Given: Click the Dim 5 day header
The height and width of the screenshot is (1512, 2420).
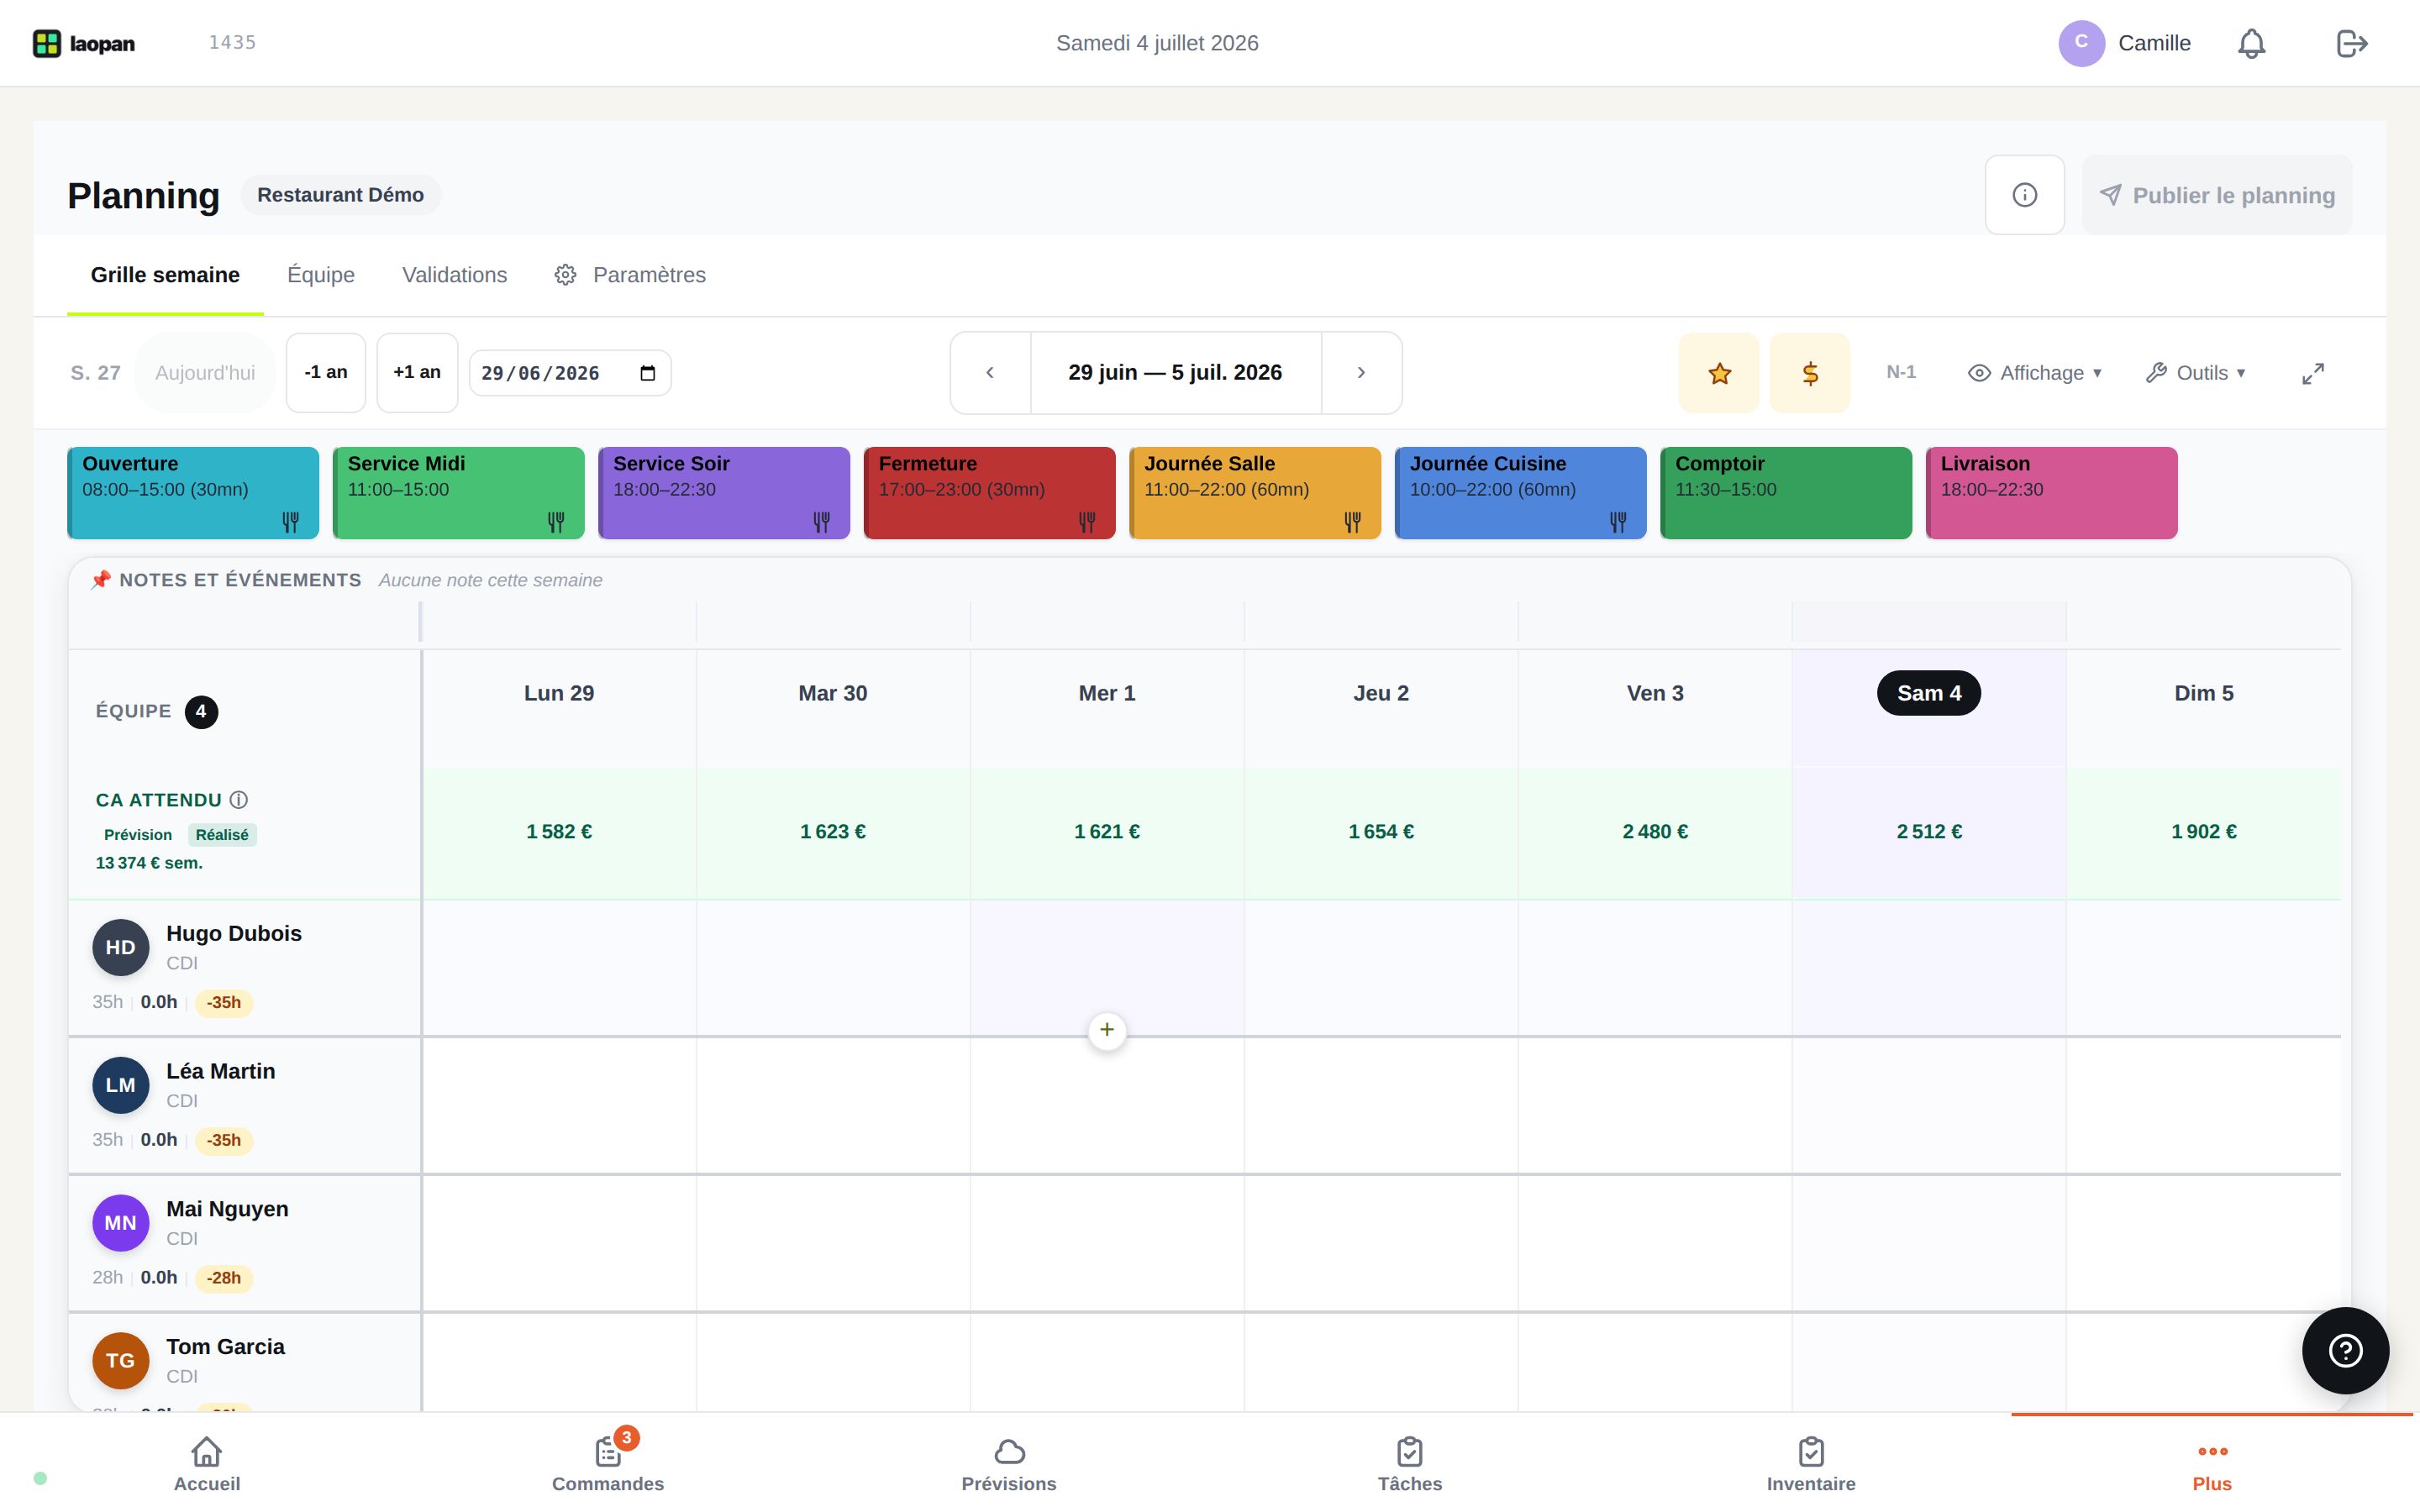Looking at the screenshot, I should point(2203,693).
